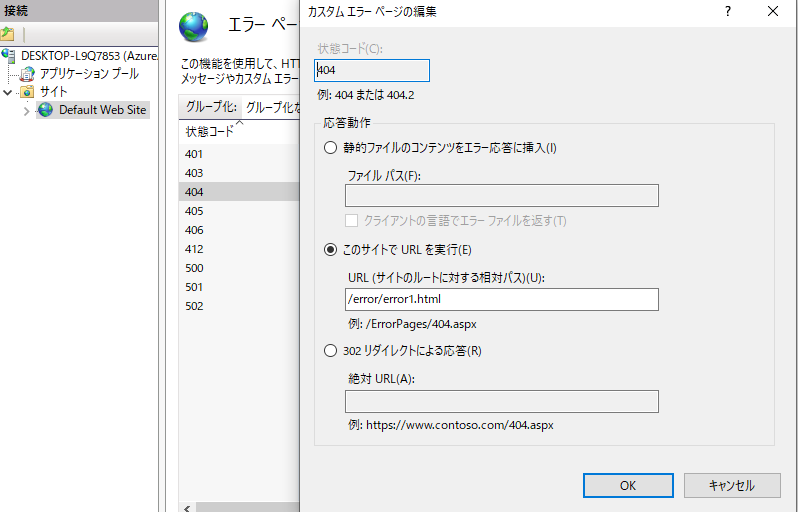Click the キャンセル button

[x=732, y=486]
